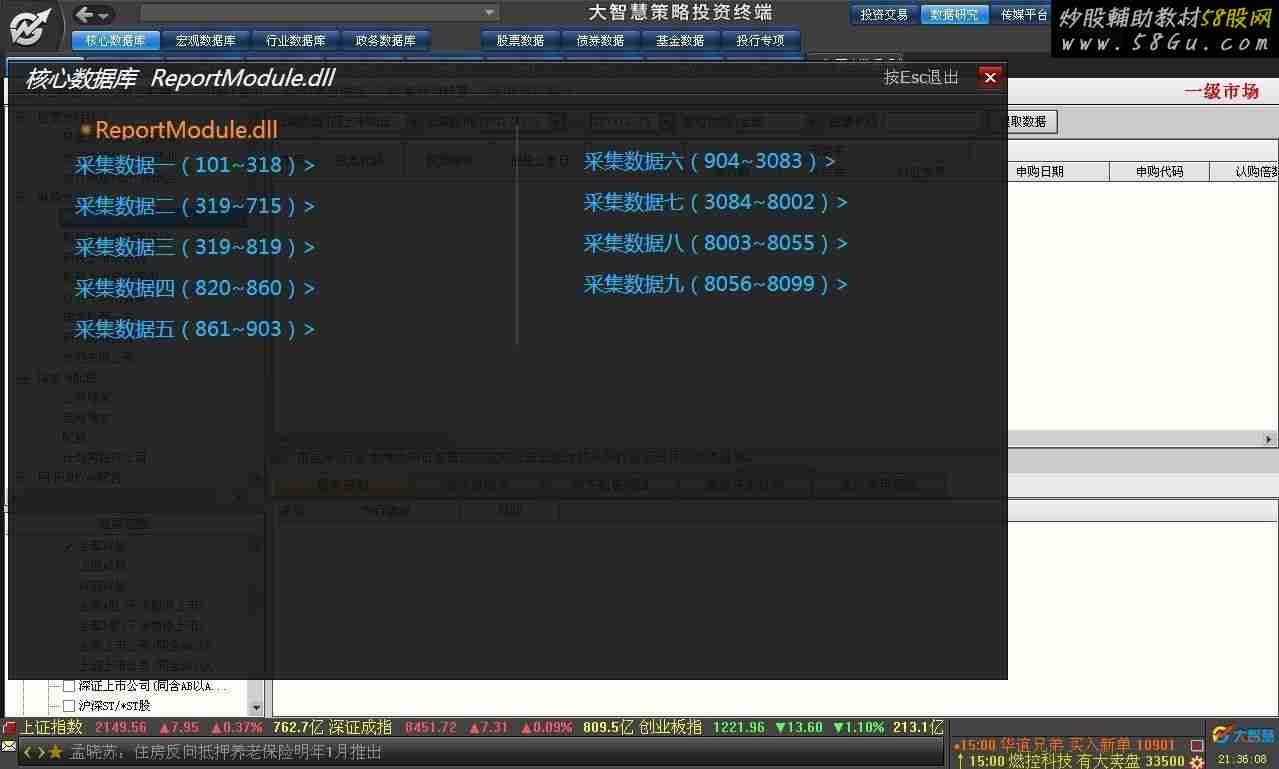This screenshot has width=1279, height=769.
Task: Open 采集数据七（3084~8002）link
Action: pyautogui.click(x=716, y=202)
